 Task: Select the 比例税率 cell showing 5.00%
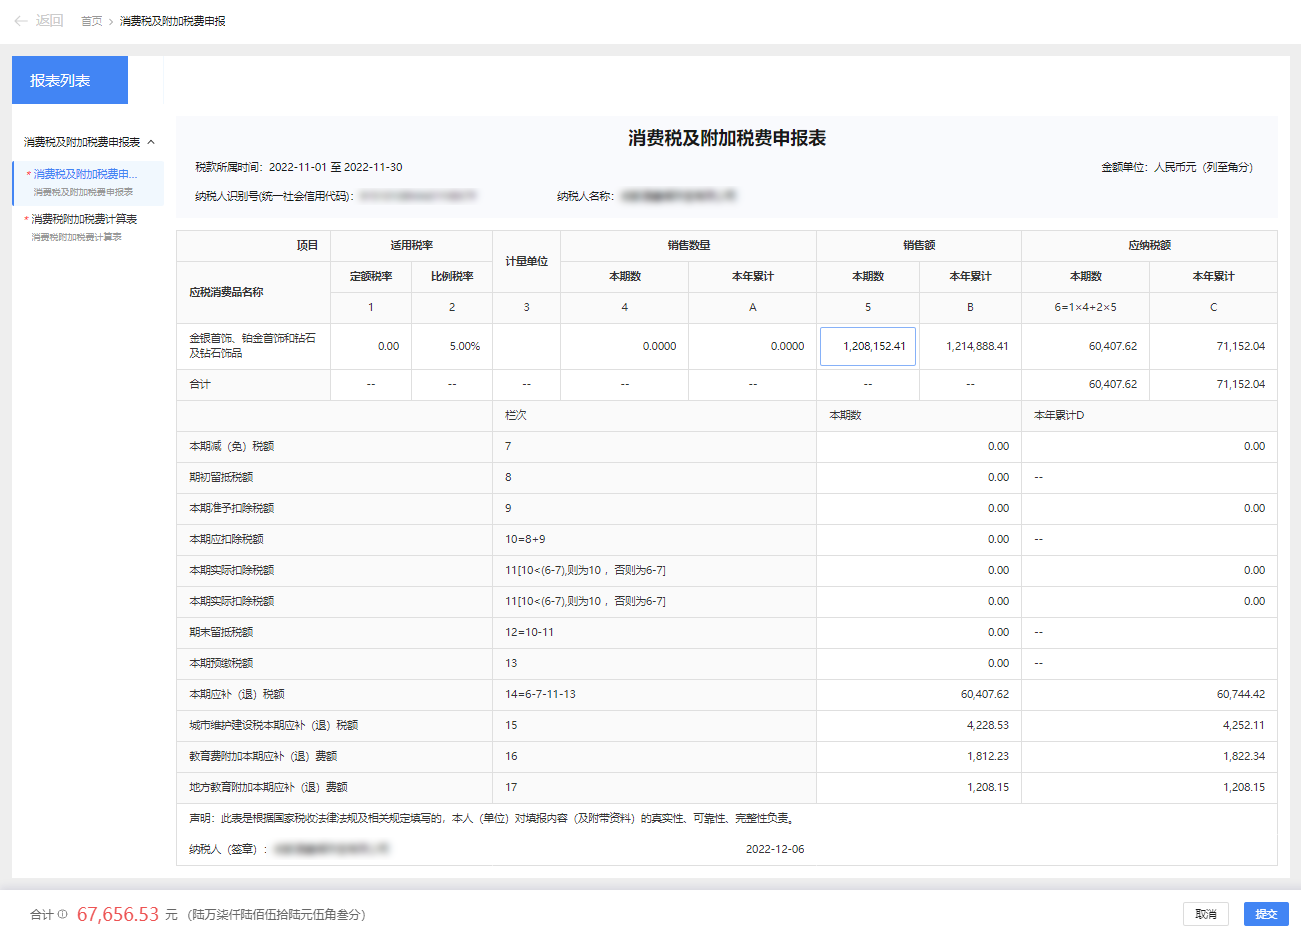452,346
